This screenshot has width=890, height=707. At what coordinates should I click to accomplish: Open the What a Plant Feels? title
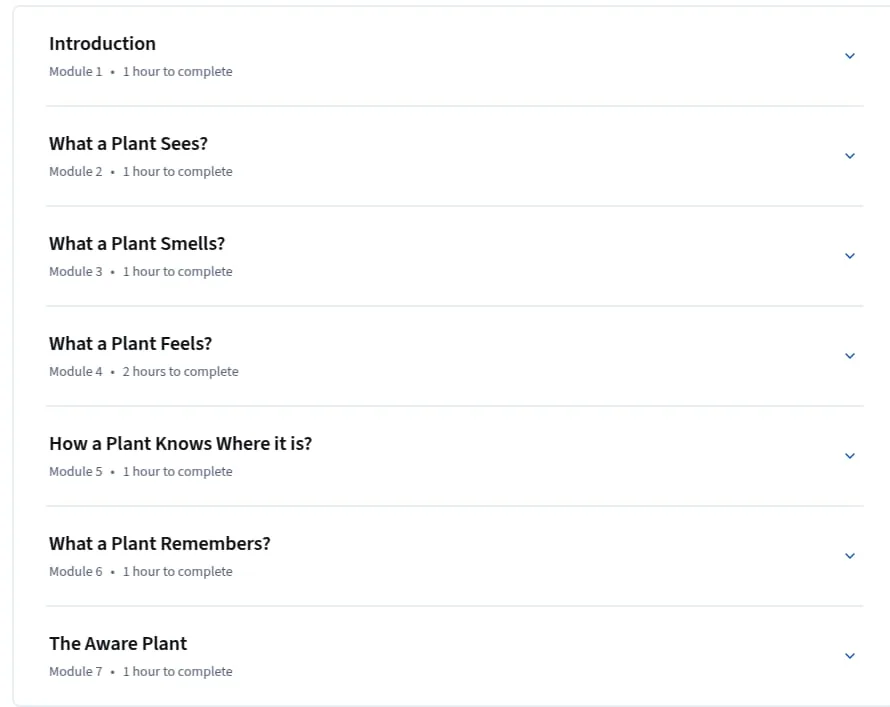131,343
